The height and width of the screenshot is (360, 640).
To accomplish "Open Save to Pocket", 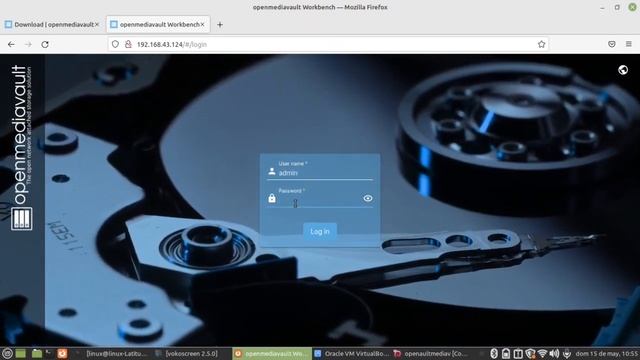I will [612, 44].
